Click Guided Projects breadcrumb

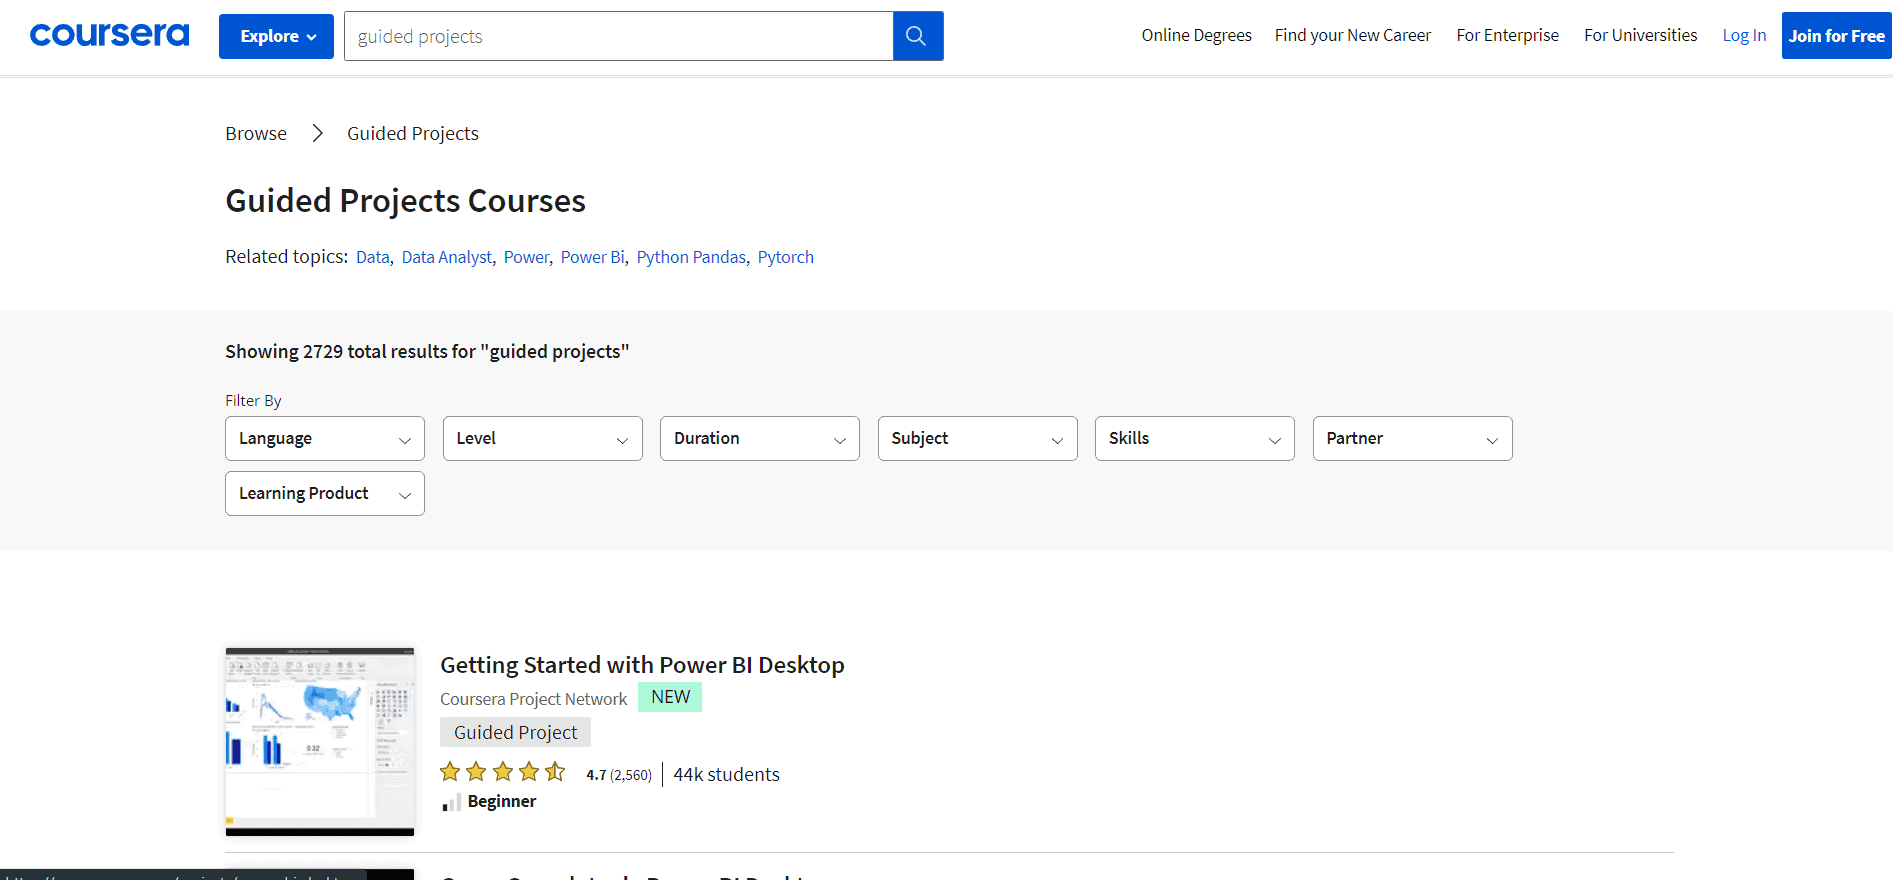(413, 133)
